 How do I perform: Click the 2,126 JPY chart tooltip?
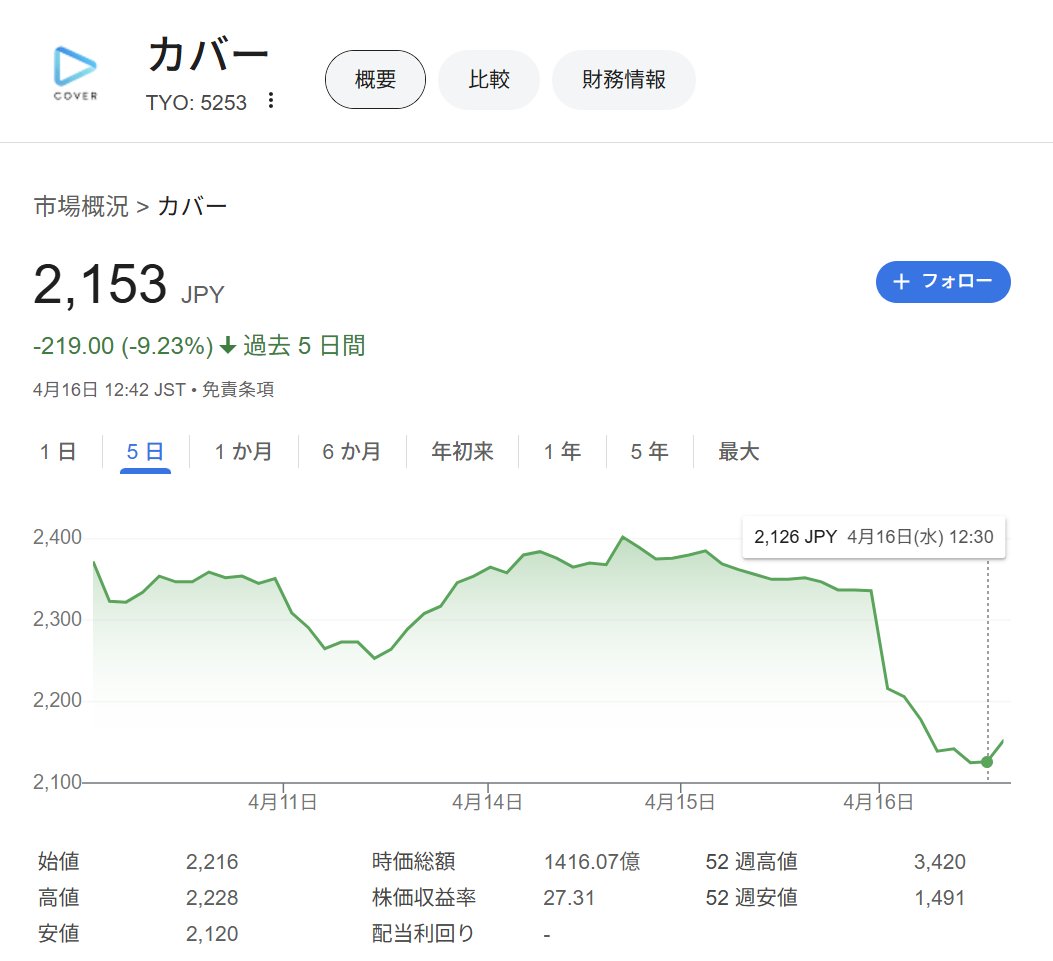point(873,537)
